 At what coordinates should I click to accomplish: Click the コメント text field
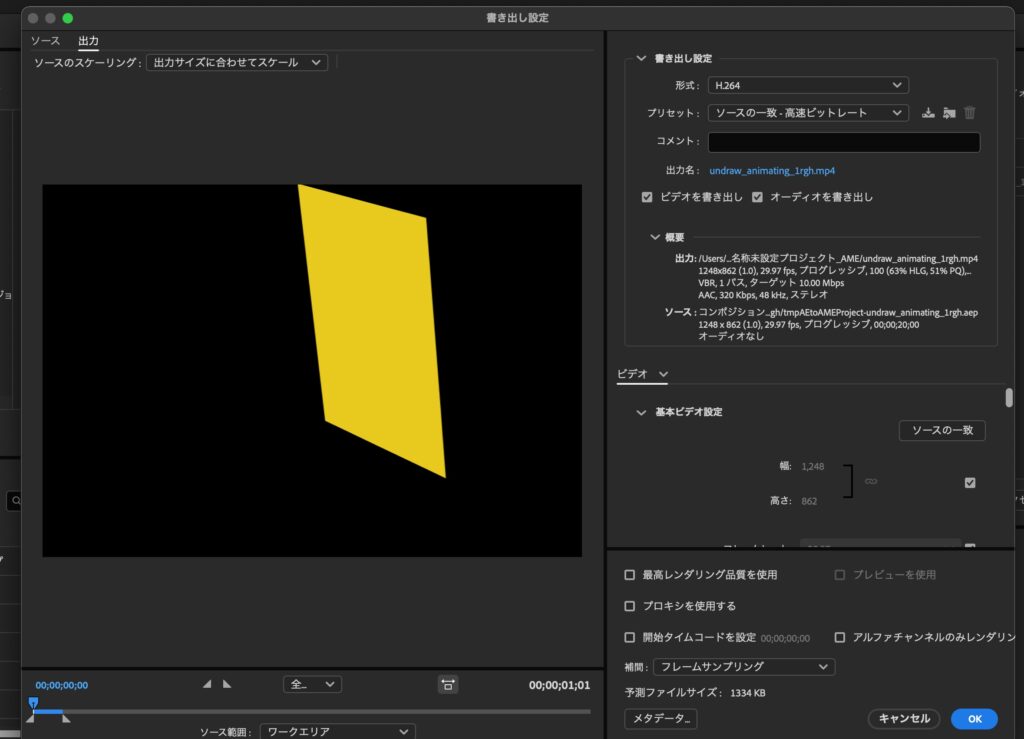tap(843, 142)
